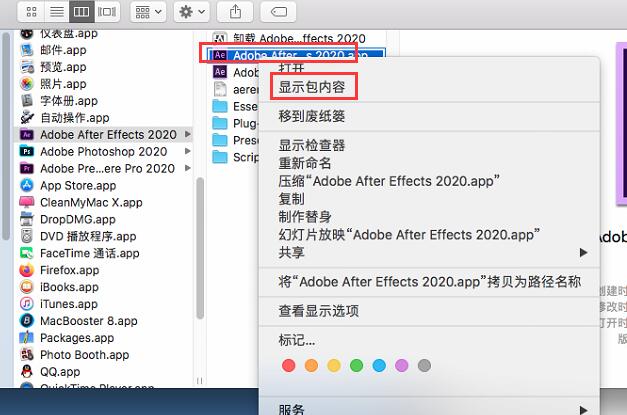Select CleanMyMac X.app icon
Image resolution: width=627 pixels, height=415 pixels.
[x=26, y=202]
